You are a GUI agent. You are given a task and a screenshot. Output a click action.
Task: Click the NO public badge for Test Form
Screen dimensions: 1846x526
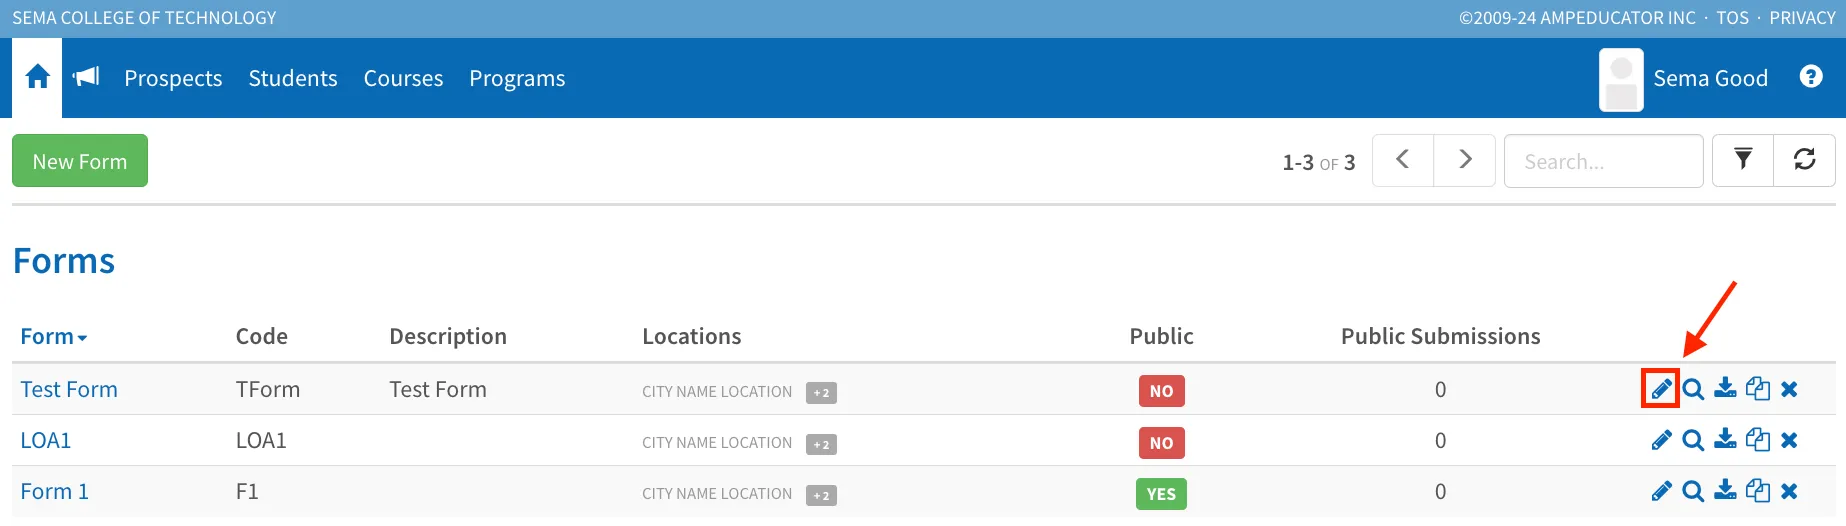click(x=1161, y=391)
